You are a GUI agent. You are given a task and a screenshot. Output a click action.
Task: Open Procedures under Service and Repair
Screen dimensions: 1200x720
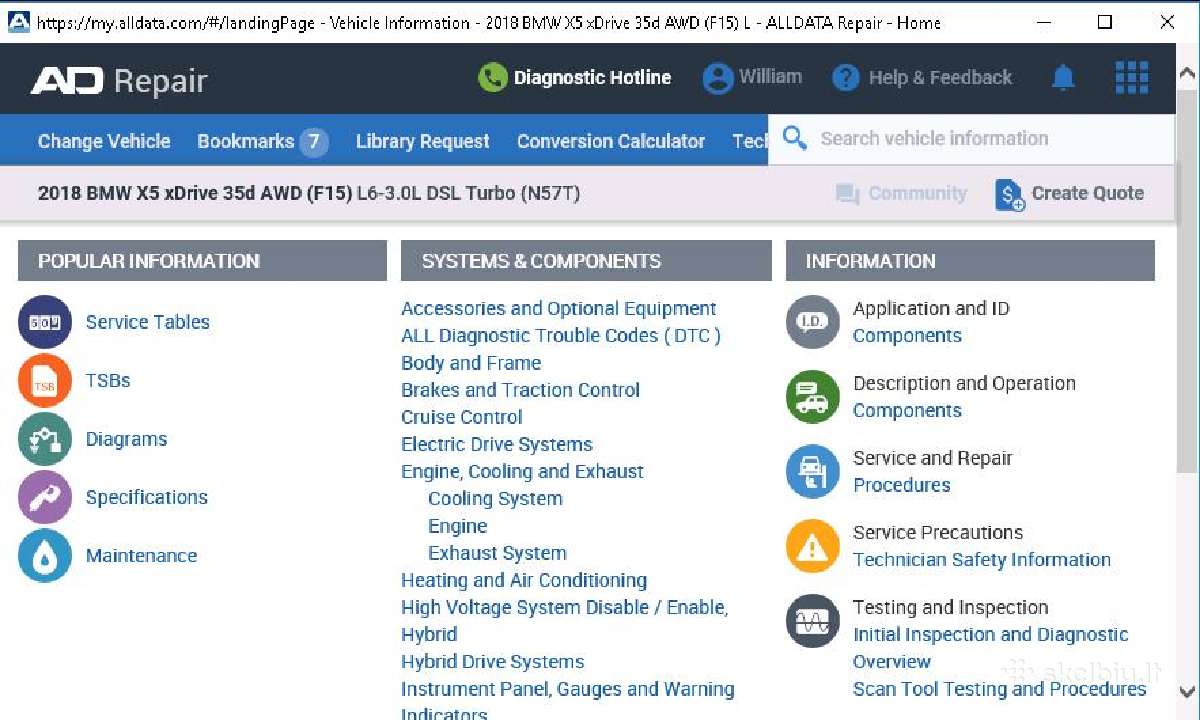click(902, 485)
